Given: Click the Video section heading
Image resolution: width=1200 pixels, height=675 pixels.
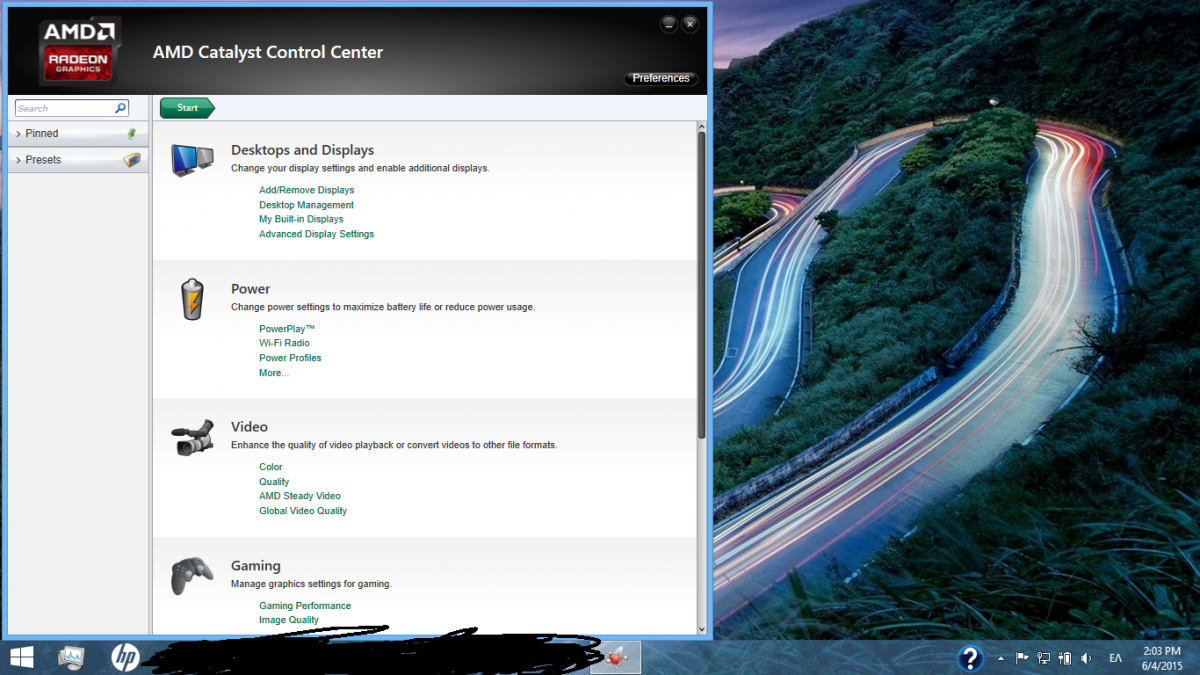Looking at the screenshot, I should click(x=249, y=427).
